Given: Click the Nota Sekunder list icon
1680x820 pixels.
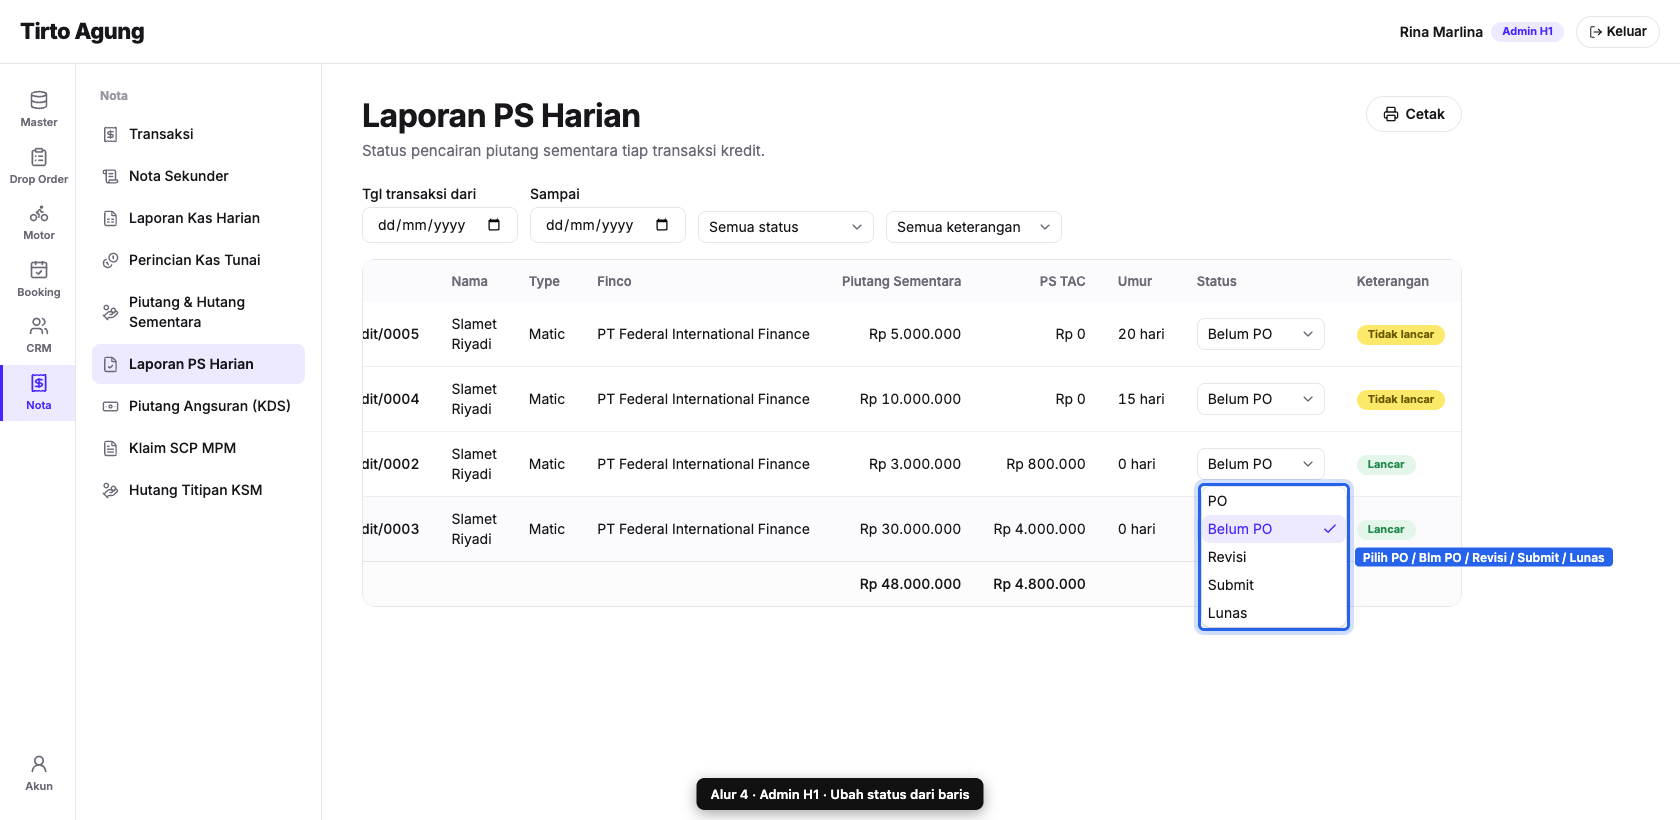Looking at the screenshot, I should 111,176.
